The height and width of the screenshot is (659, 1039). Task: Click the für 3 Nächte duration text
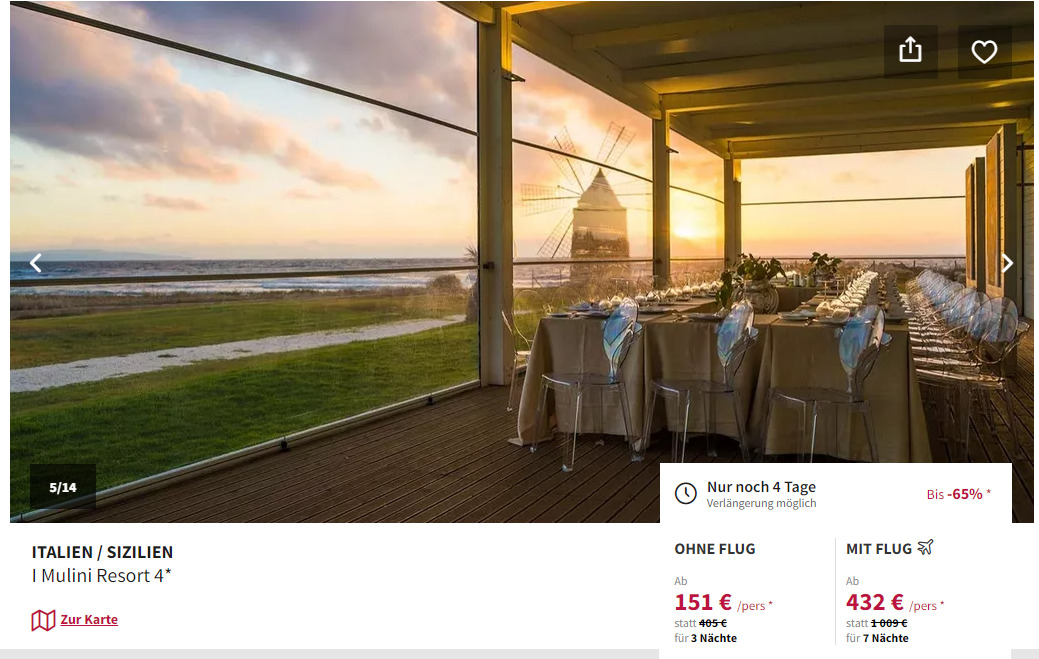705,638
